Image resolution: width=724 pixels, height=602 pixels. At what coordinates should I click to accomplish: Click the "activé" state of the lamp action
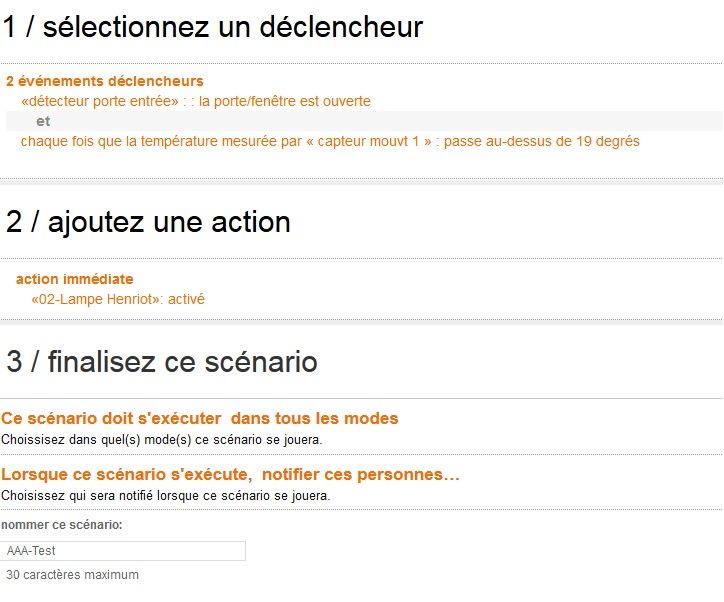[186, 298]
